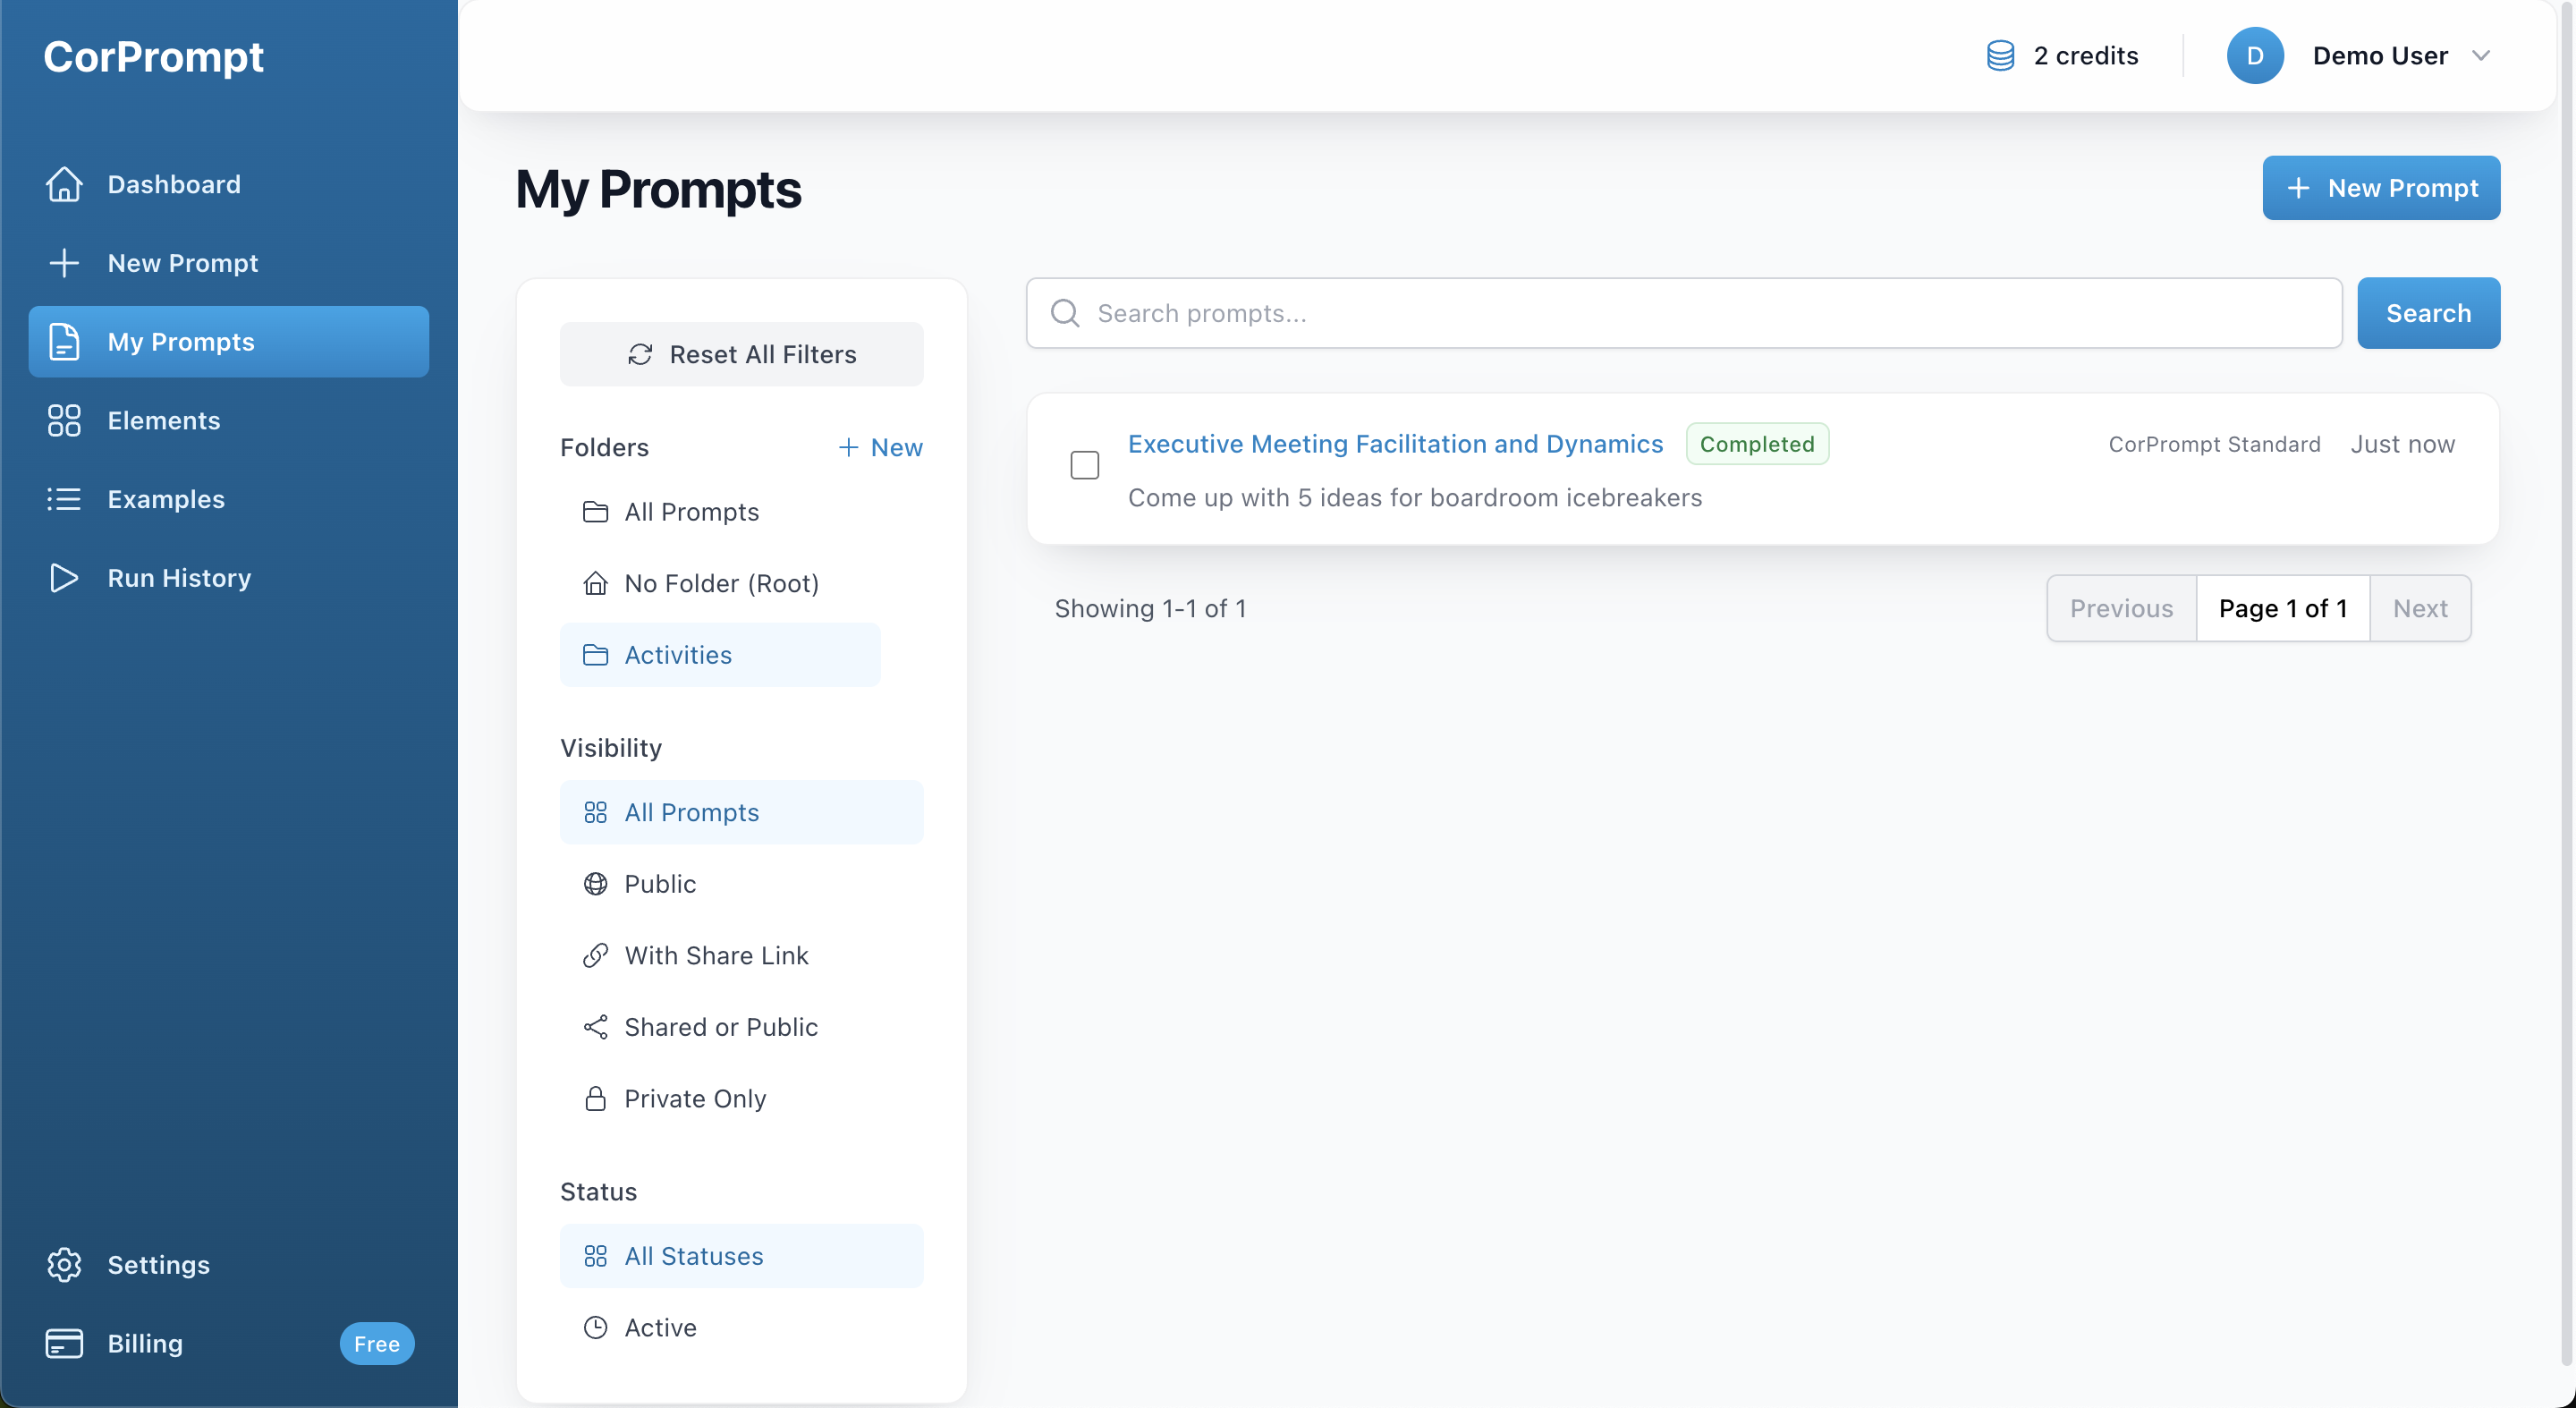Click Reset All Filters
This screenshot has height=1408, width=2576.
point(741,354)
